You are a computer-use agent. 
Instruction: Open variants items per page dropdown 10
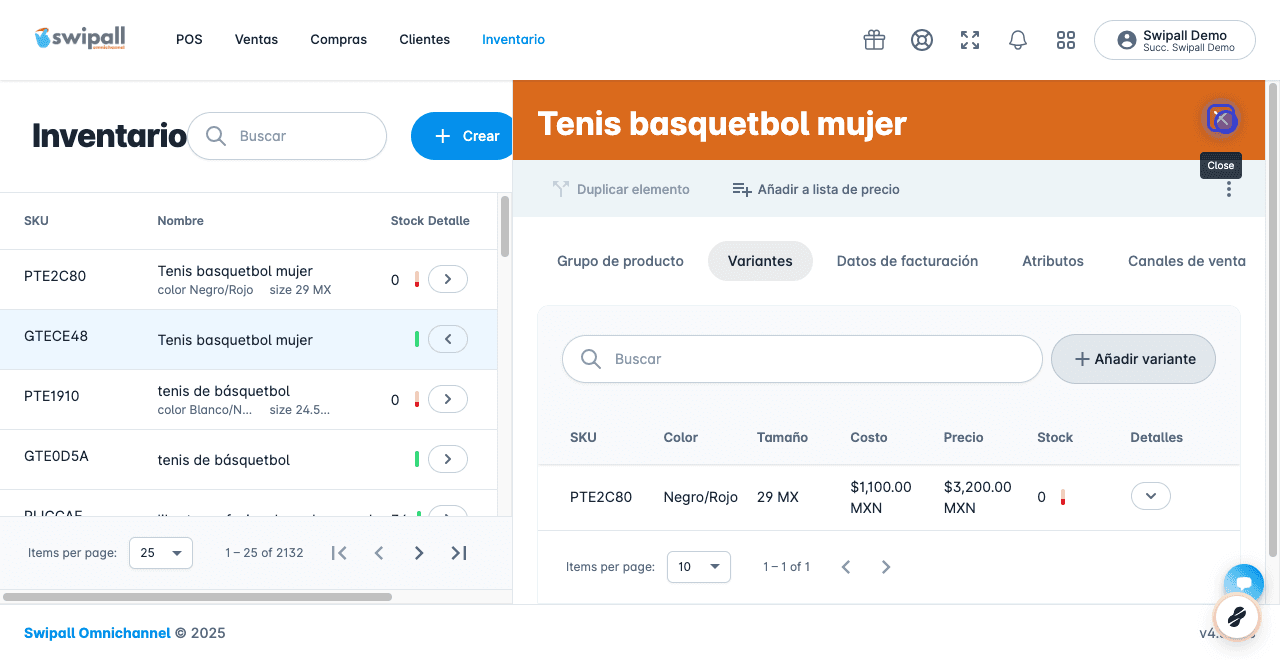point(698,567)
